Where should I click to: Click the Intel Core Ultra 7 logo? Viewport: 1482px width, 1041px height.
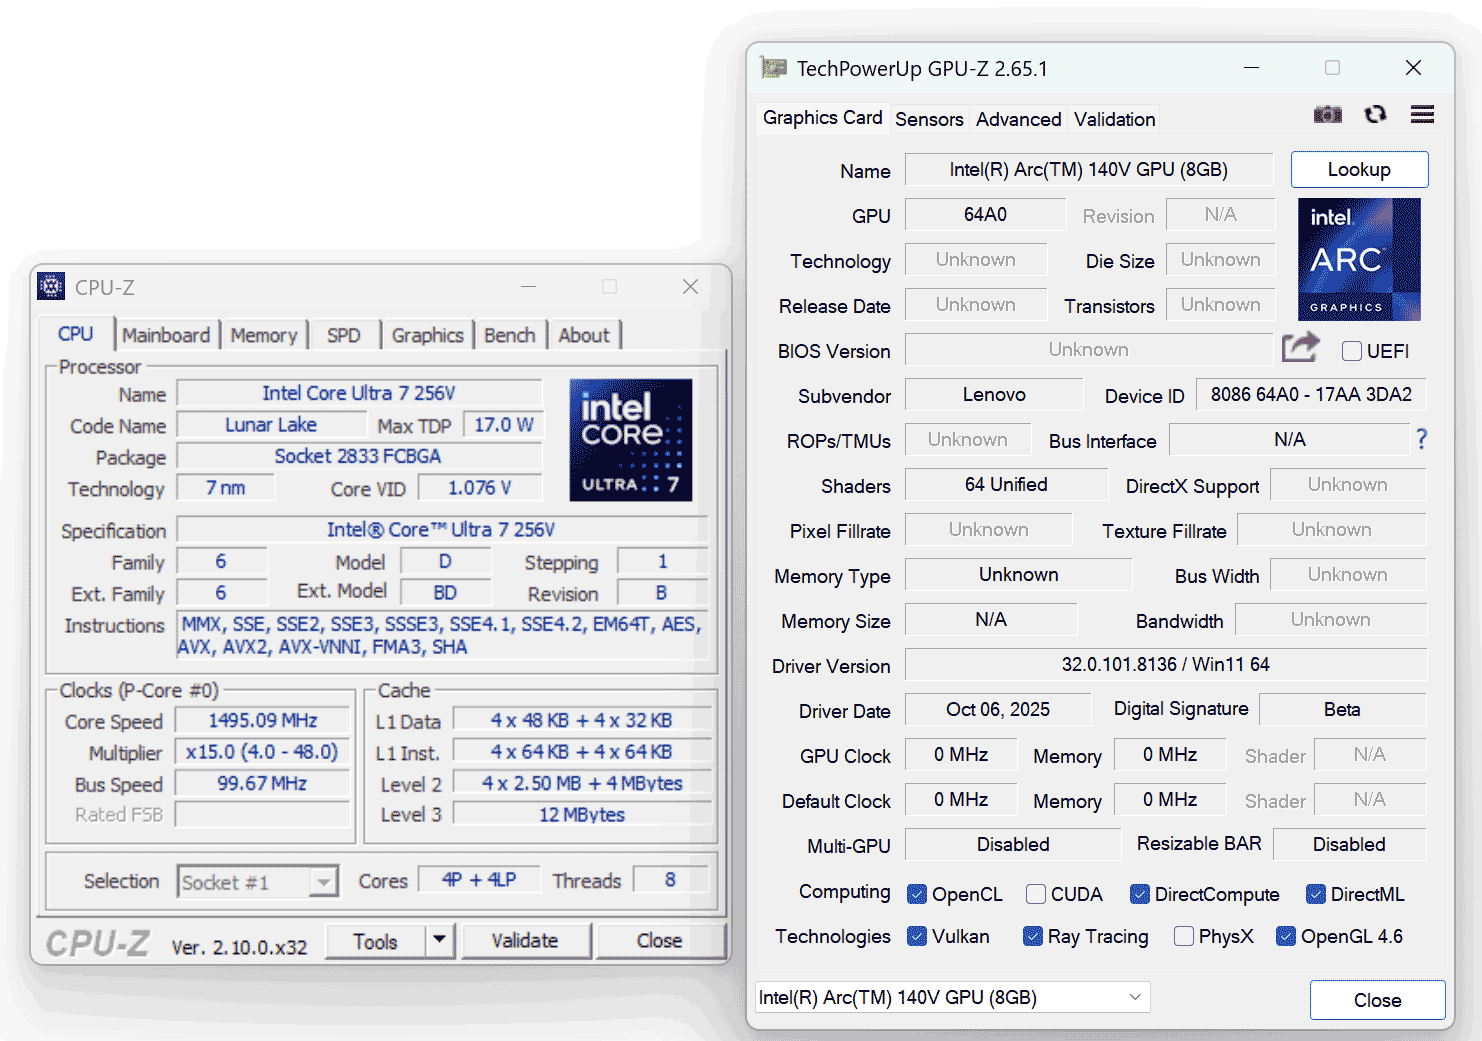[x=630, y=439]
